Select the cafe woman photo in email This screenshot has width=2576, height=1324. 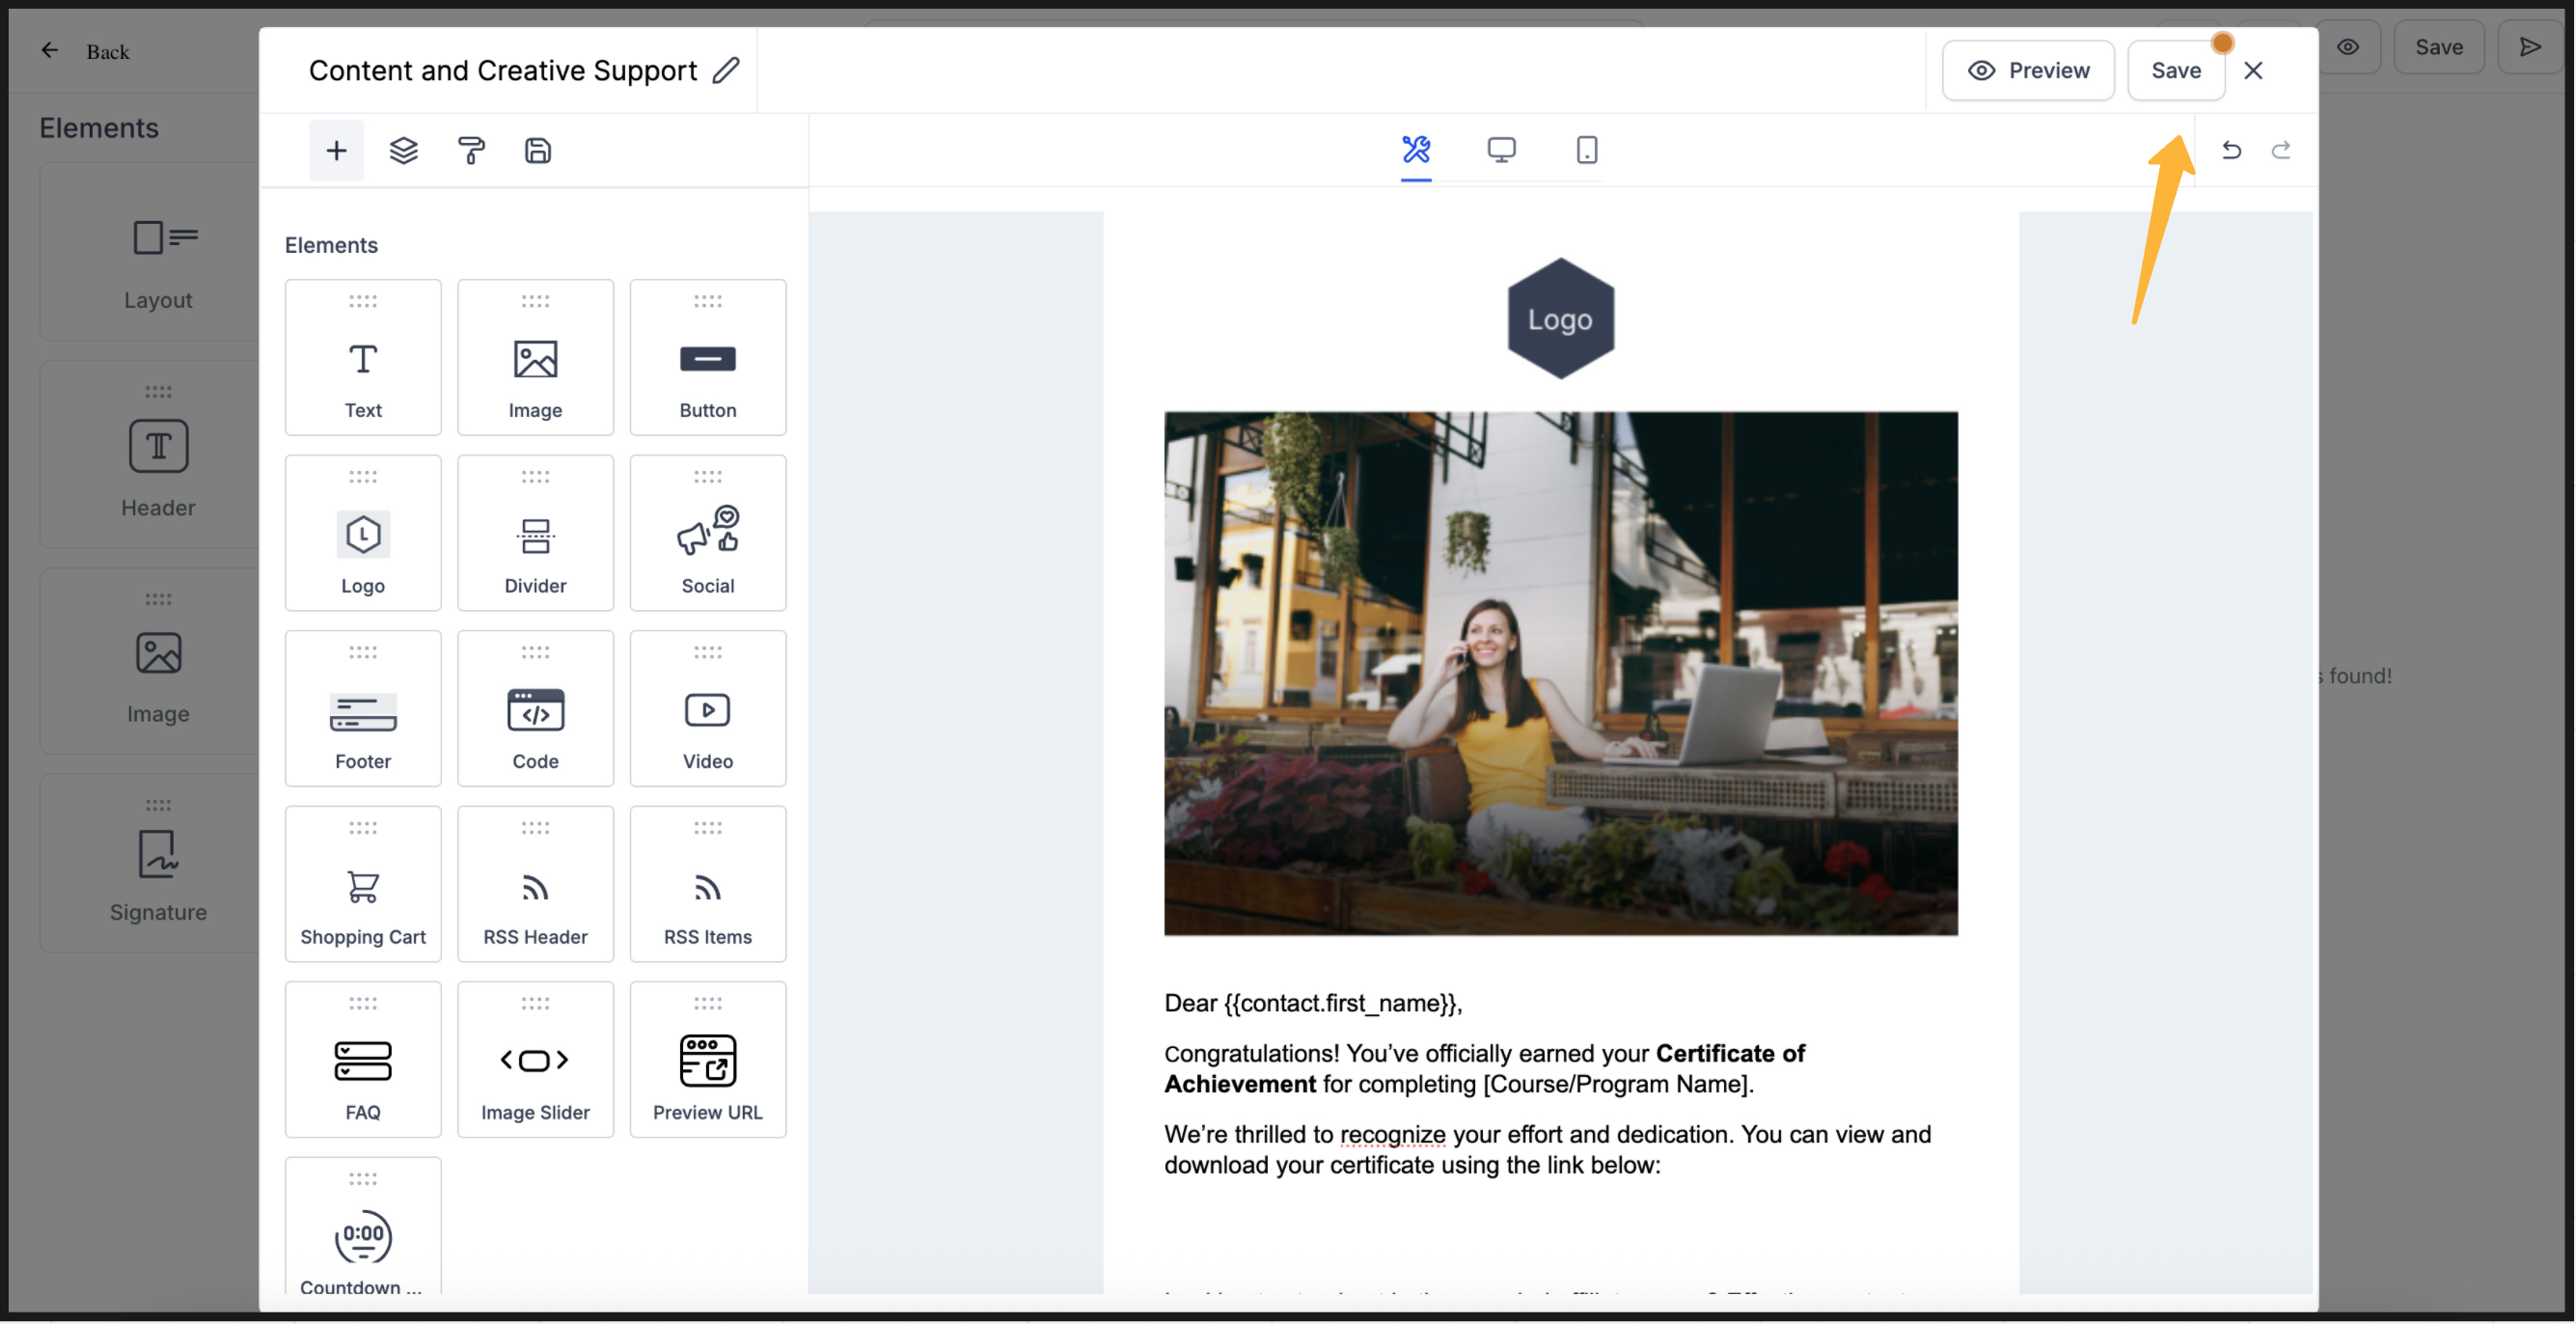[x=1560, y=673]
